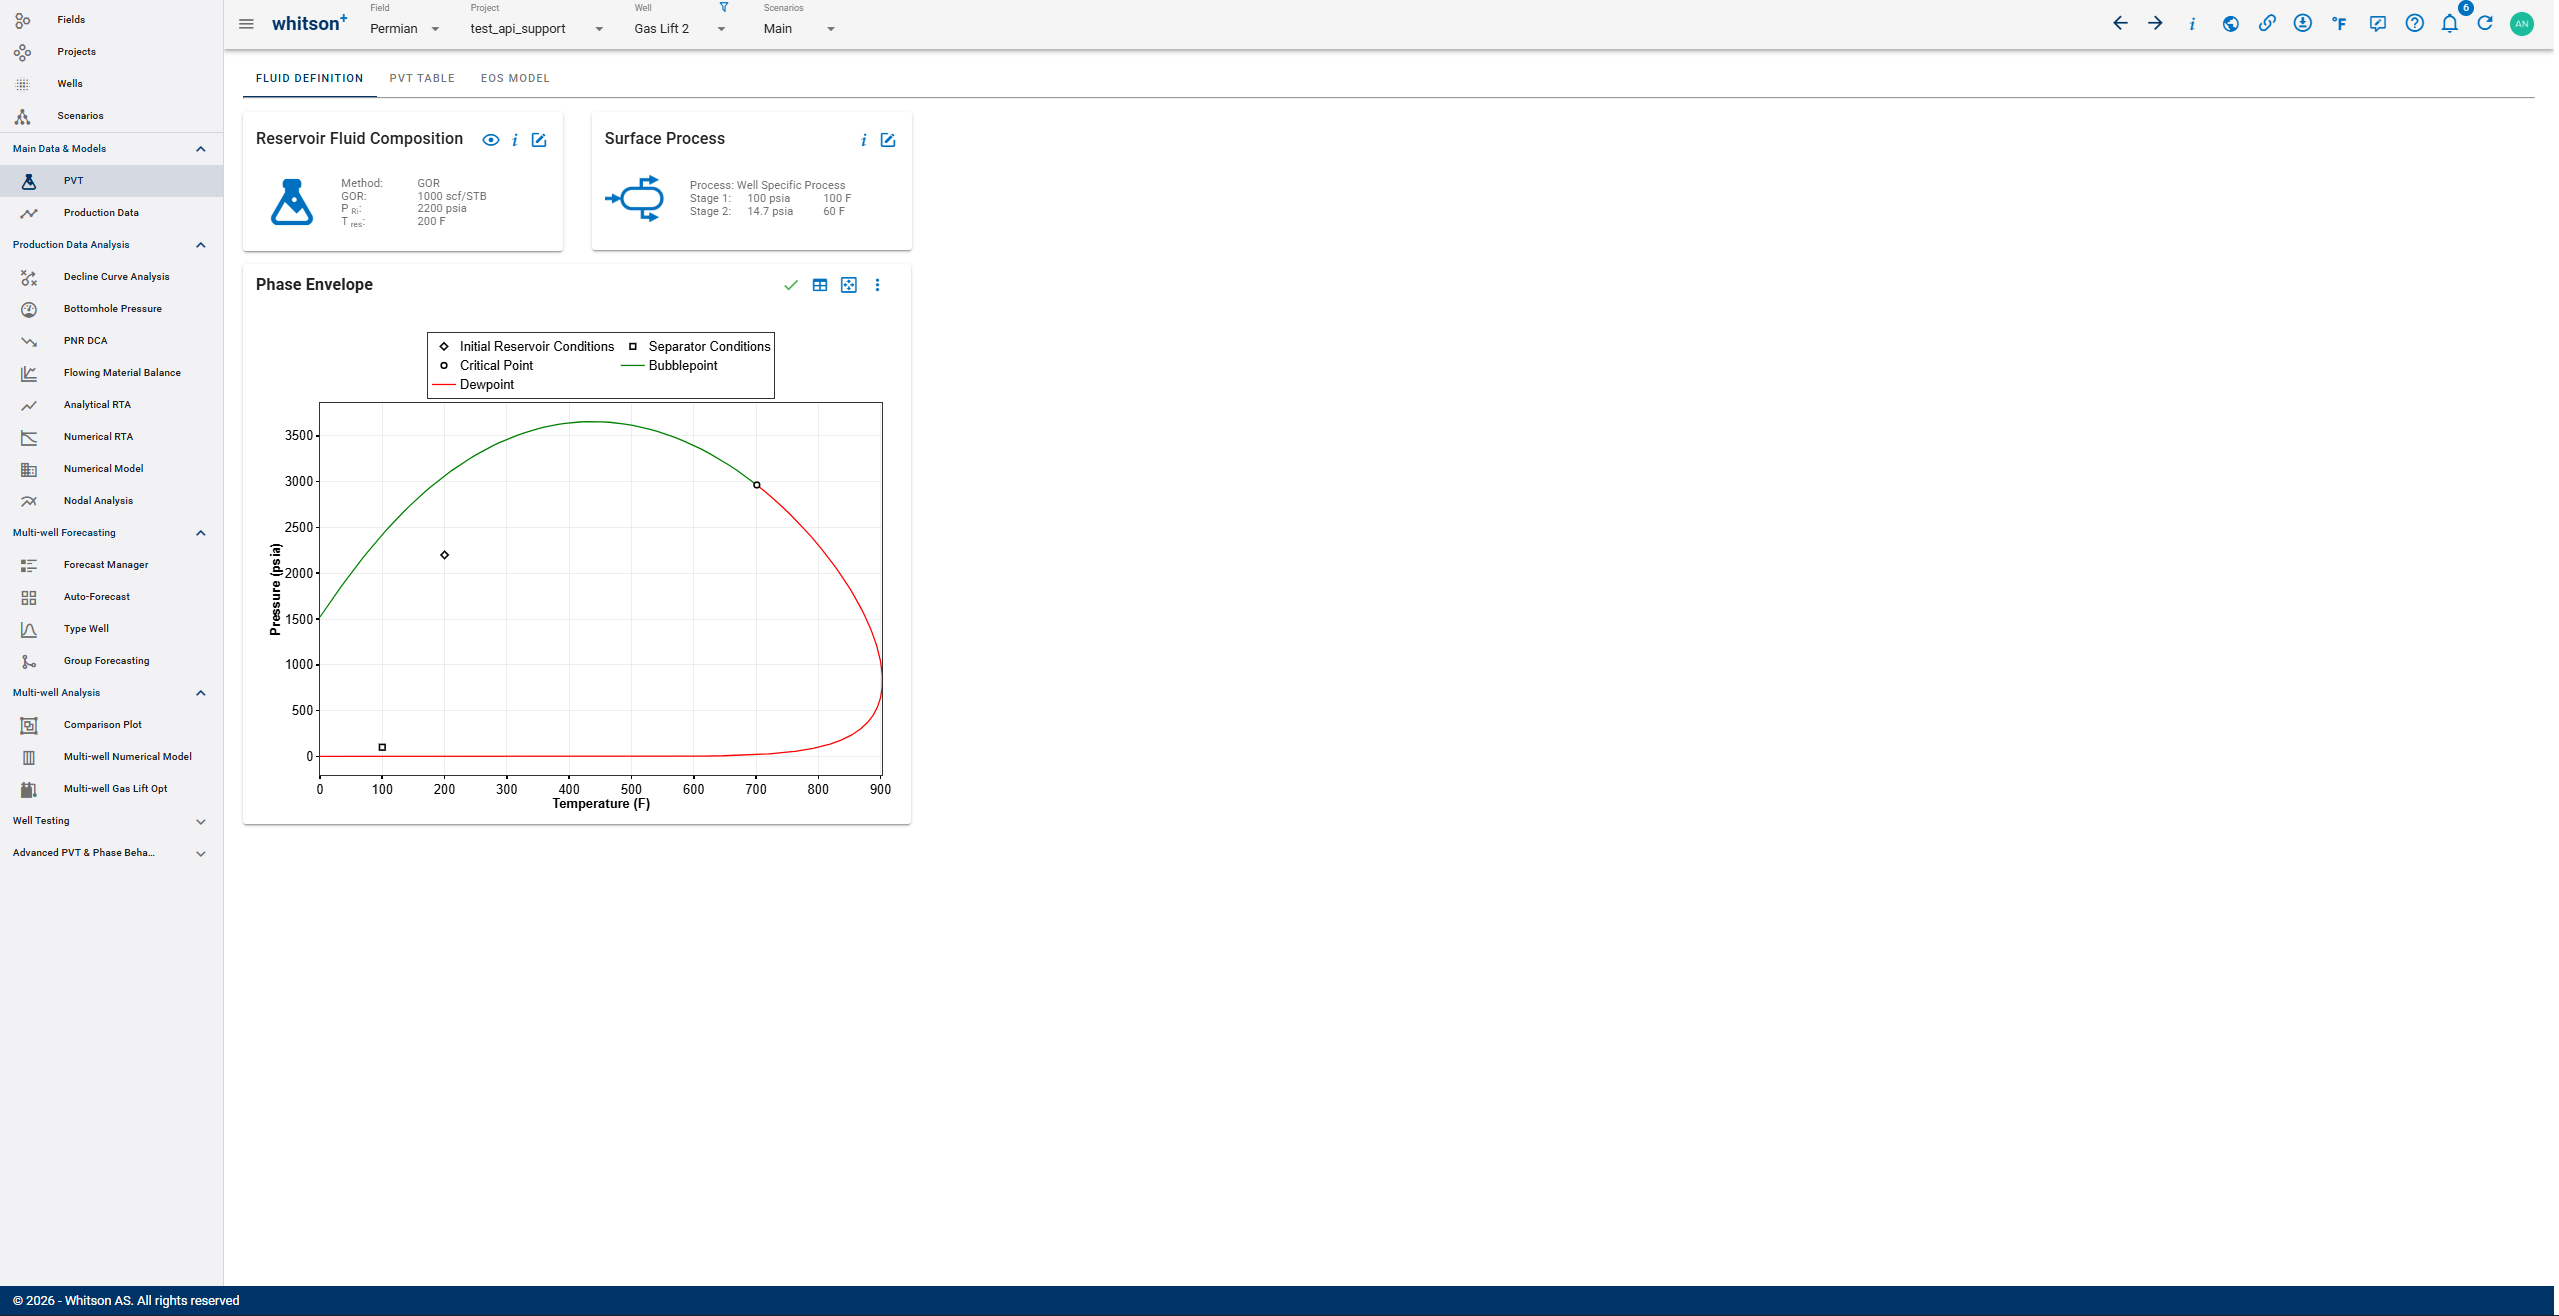Screen dimensions: 2559x1316
Task: Switch to the EOS MODEL tab
Action: 515,78
